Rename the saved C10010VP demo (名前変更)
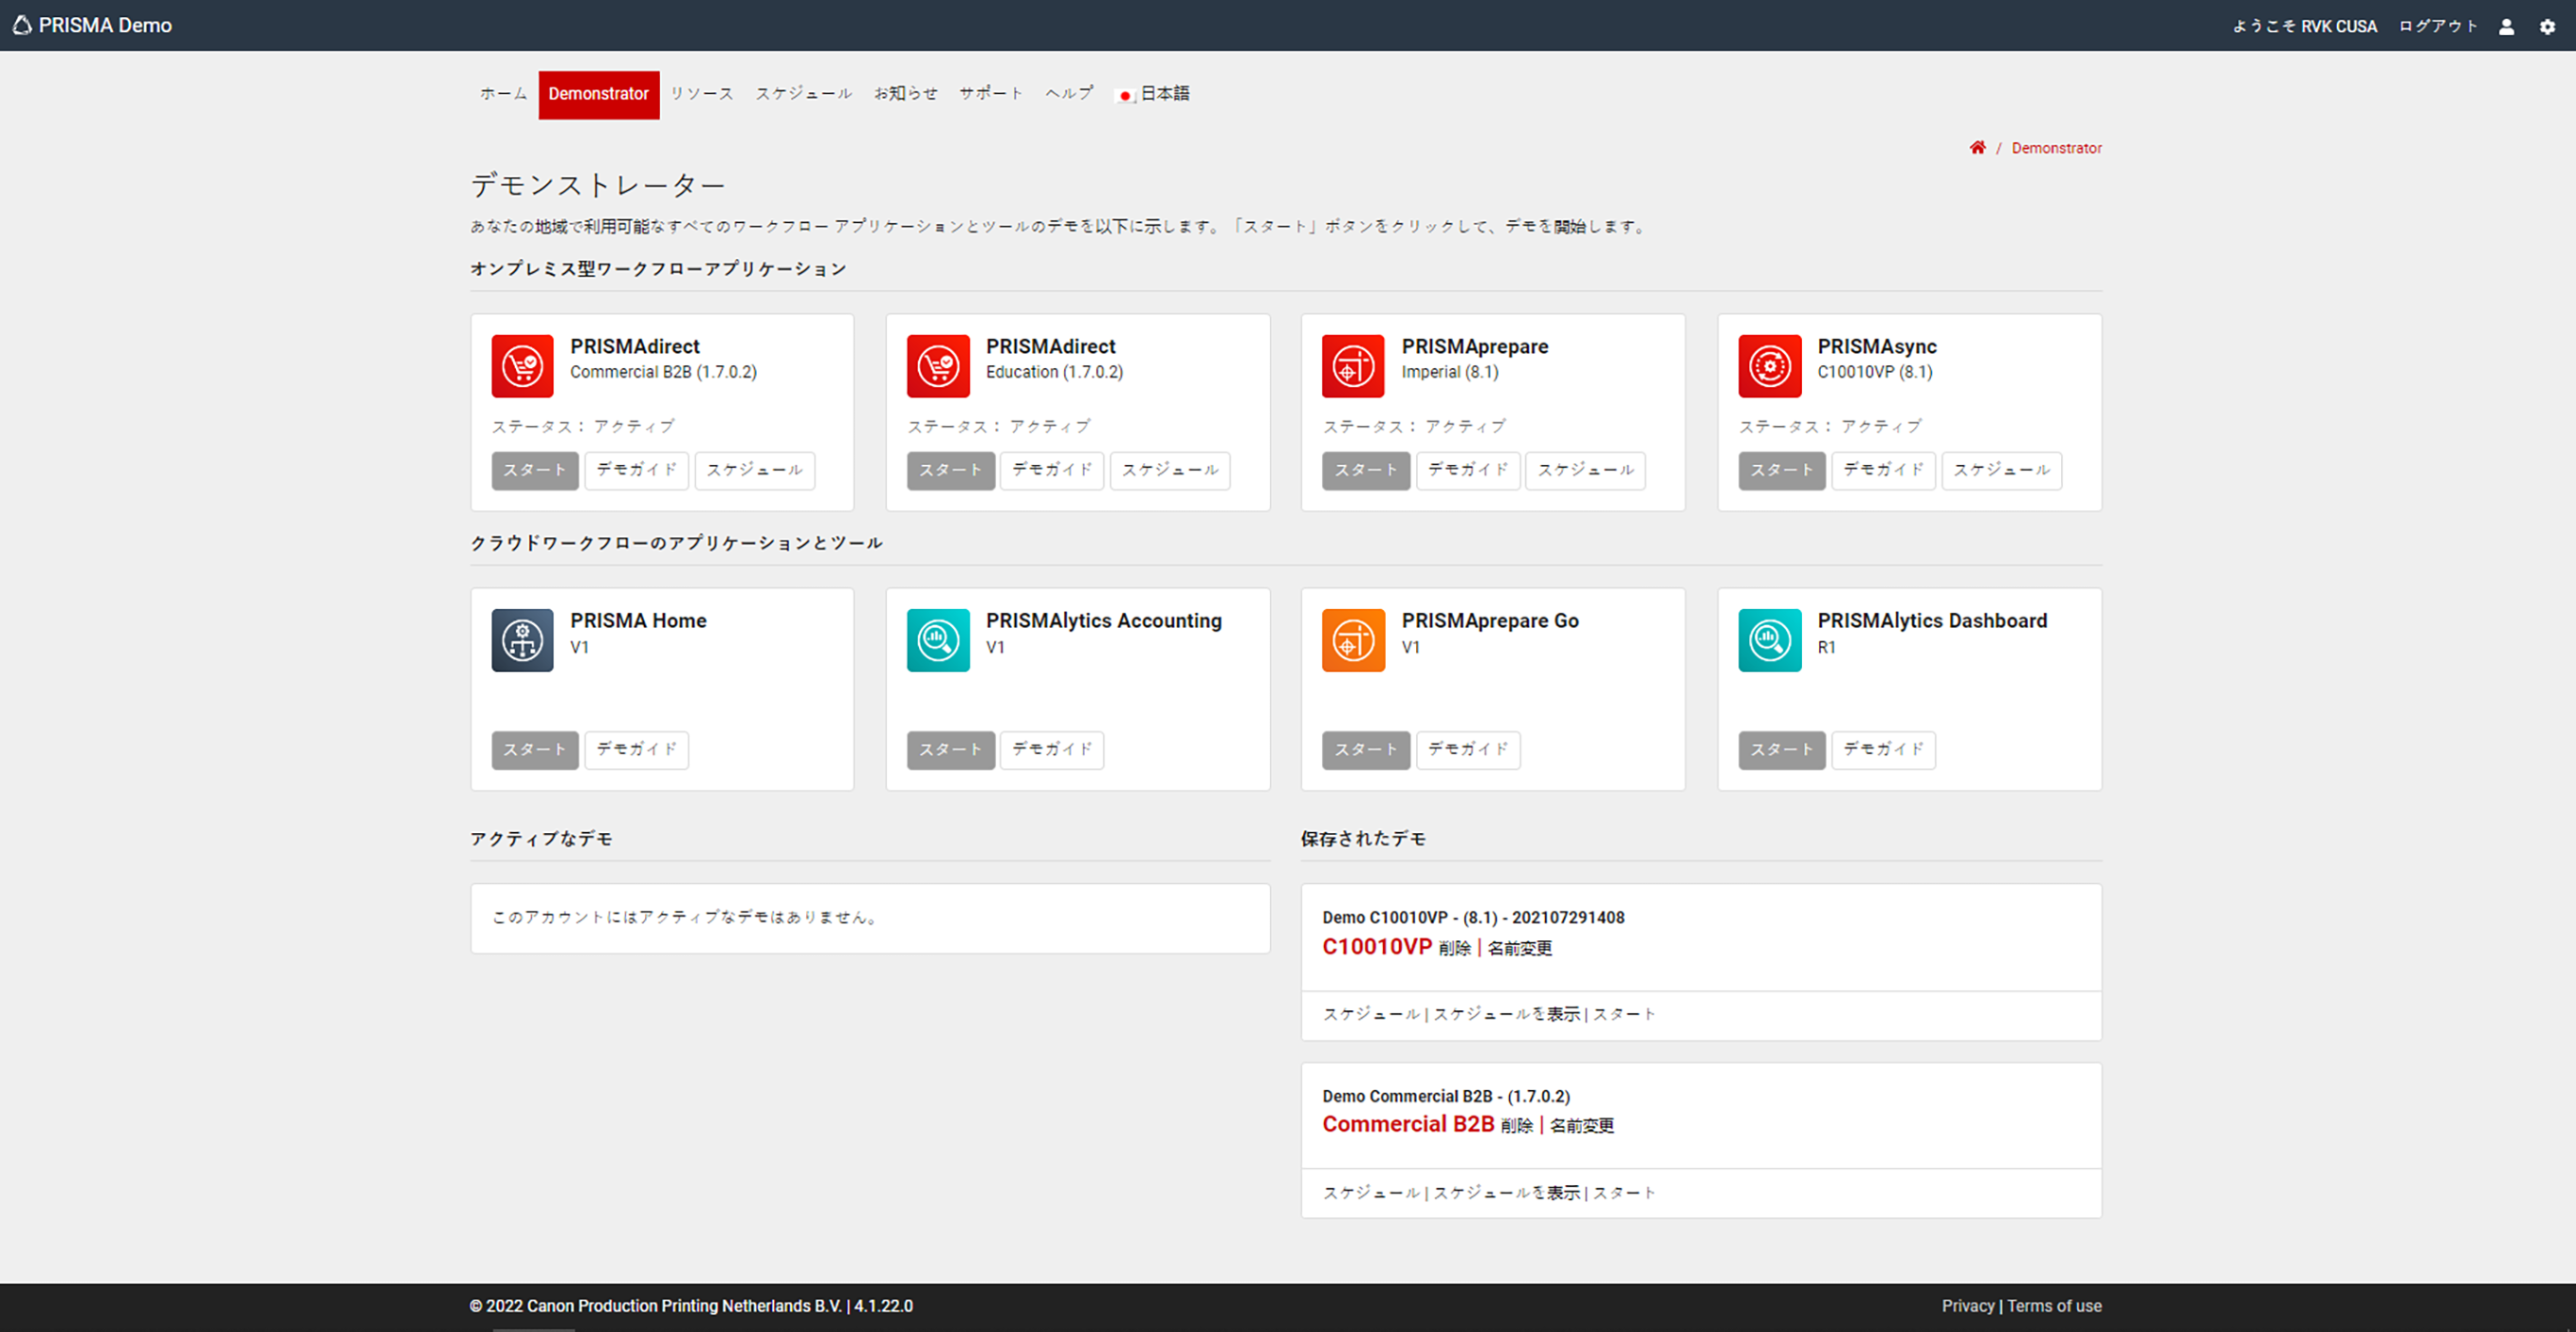Image resolution: width=2576 pixels, height=1332 pixels. (1519, 949)
